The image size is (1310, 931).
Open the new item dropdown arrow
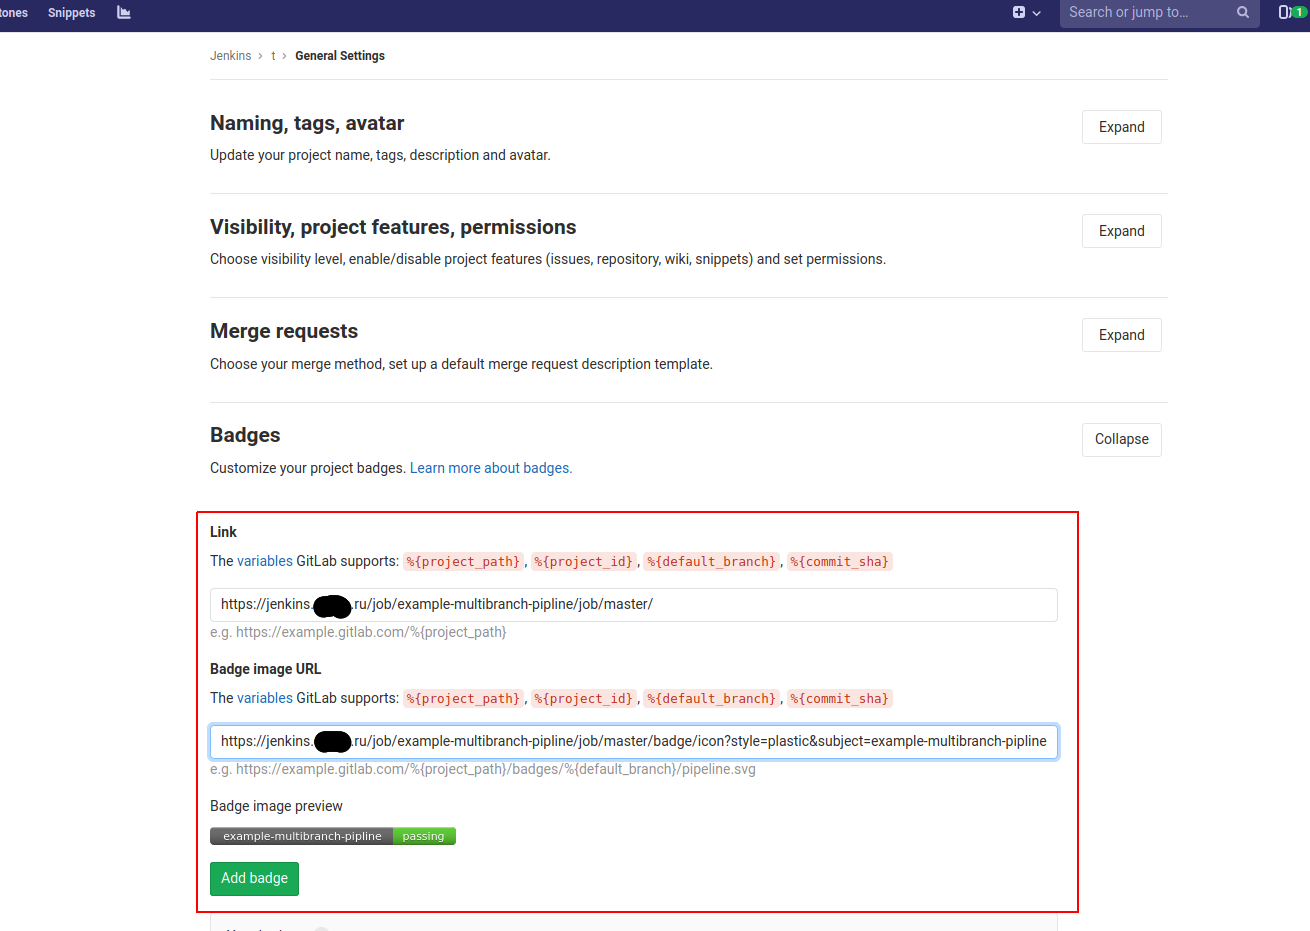(x=1037, y=13)
